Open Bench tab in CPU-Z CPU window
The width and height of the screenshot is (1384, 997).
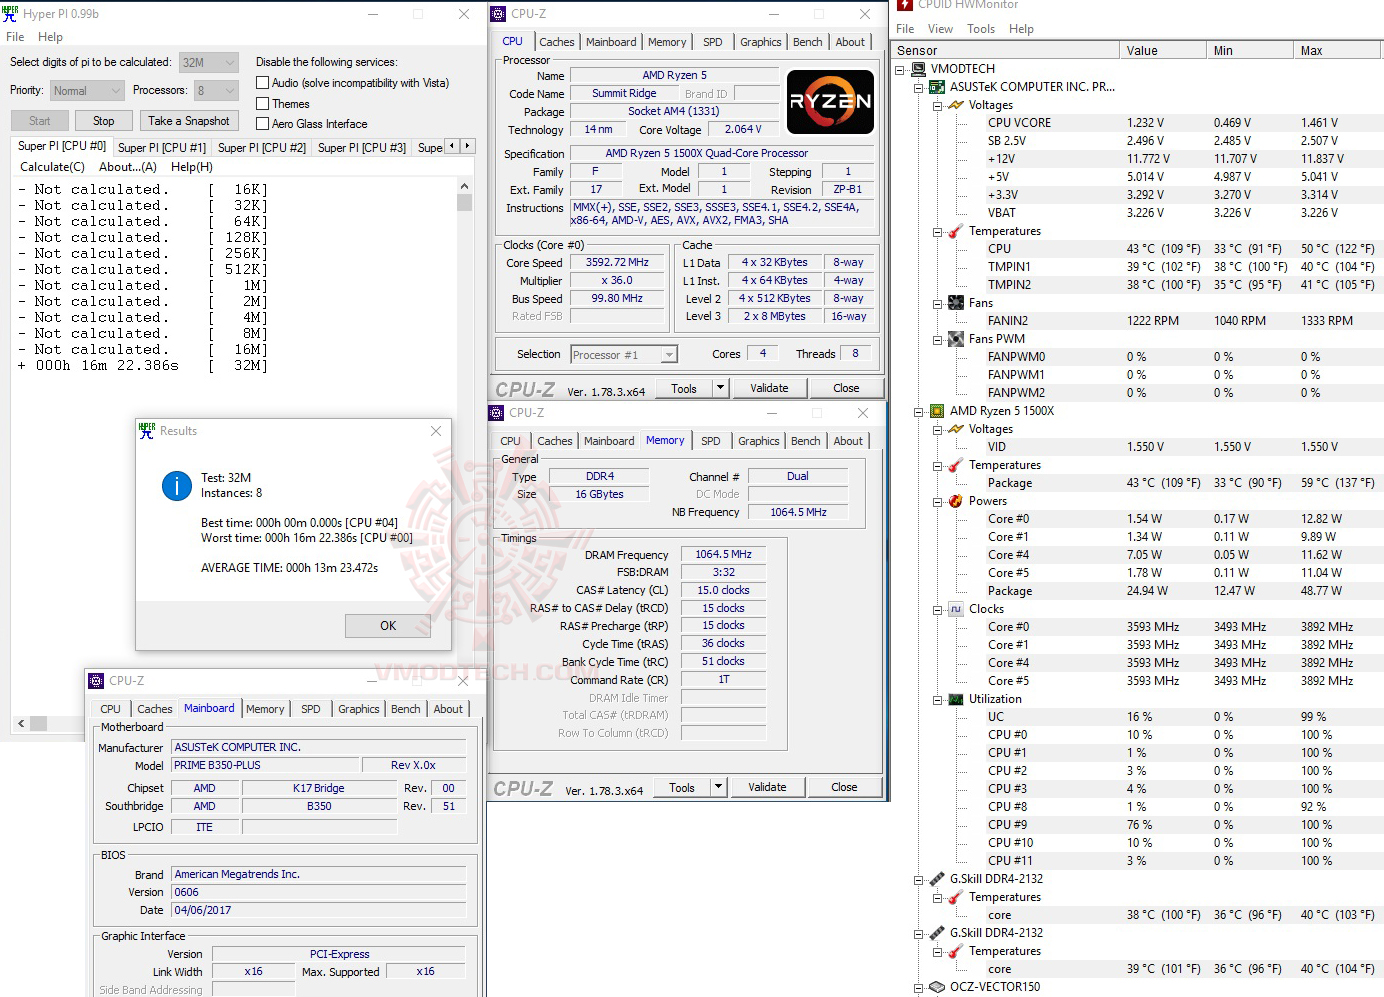click(x=808, y=42)
